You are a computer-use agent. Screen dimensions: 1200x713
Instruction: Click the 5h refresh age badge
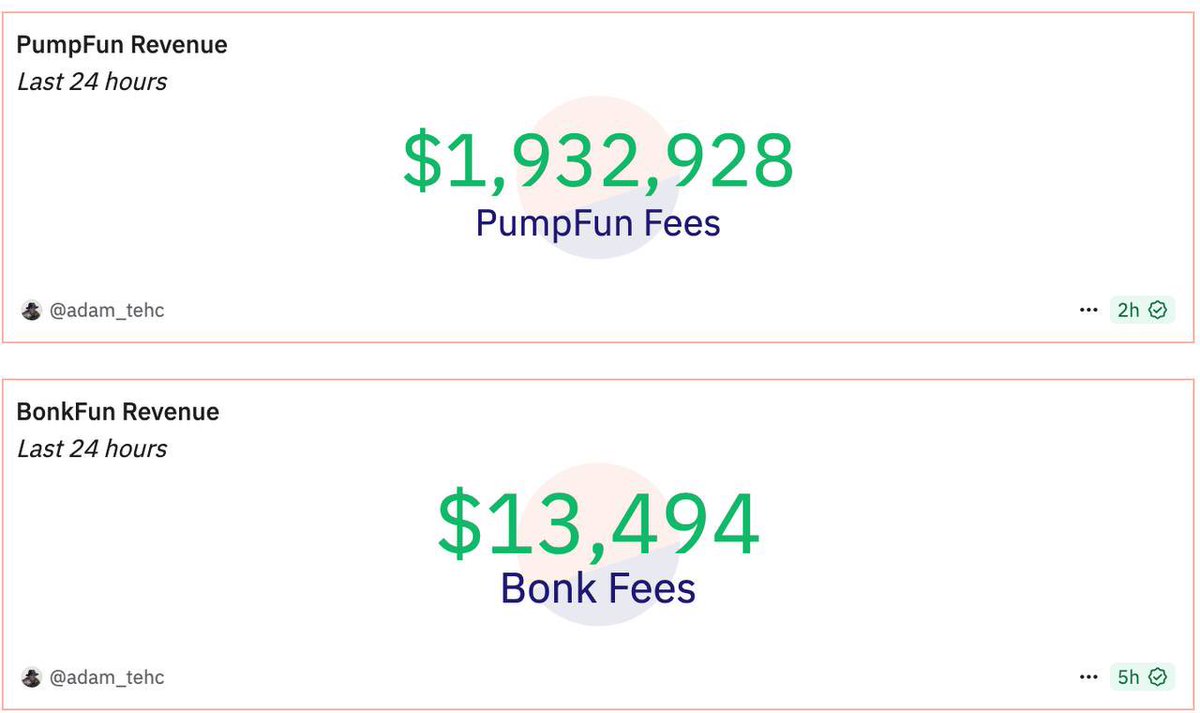[x=1142, y=677]
